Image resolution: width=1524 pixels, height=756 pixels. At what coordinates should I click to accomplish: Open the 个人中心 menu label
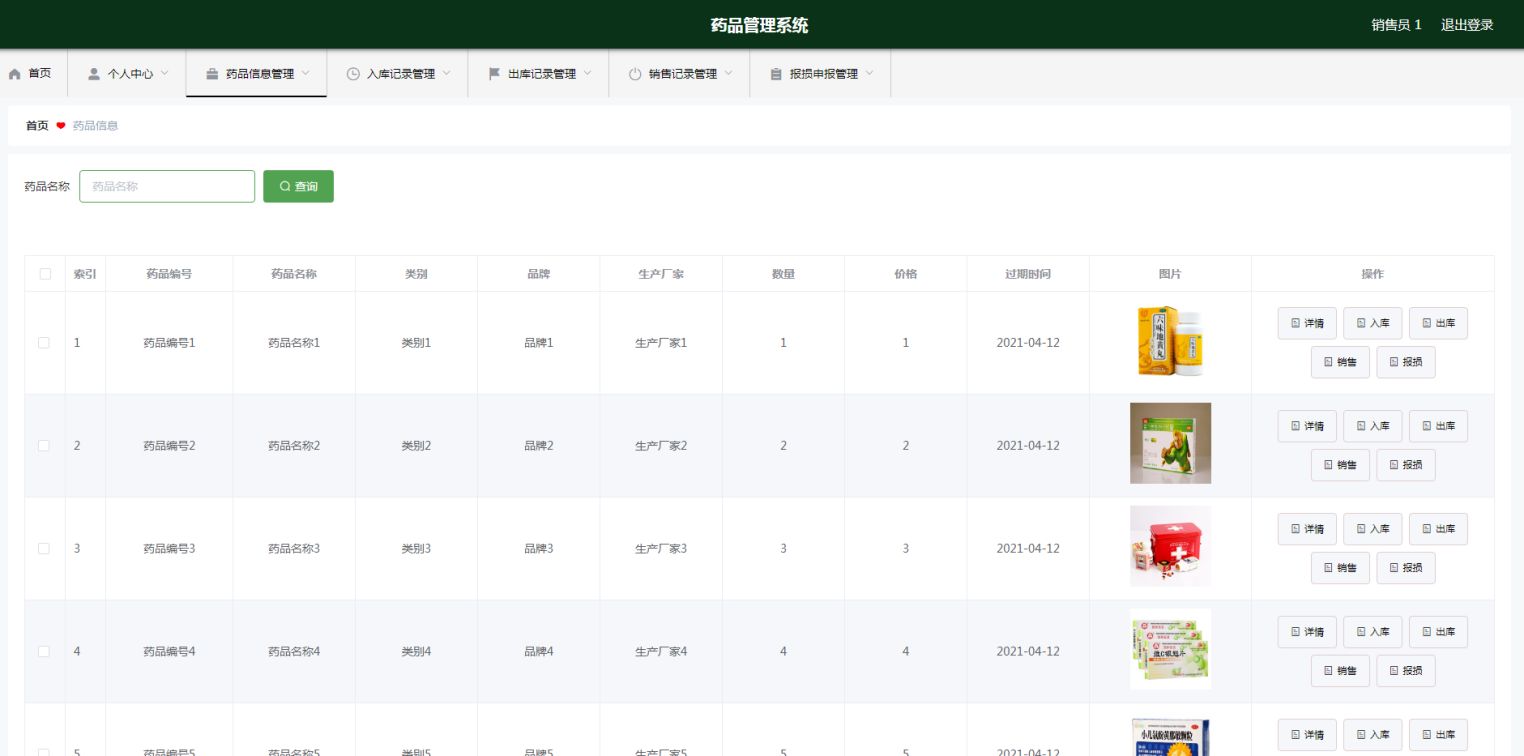click(x=130, y=74)
